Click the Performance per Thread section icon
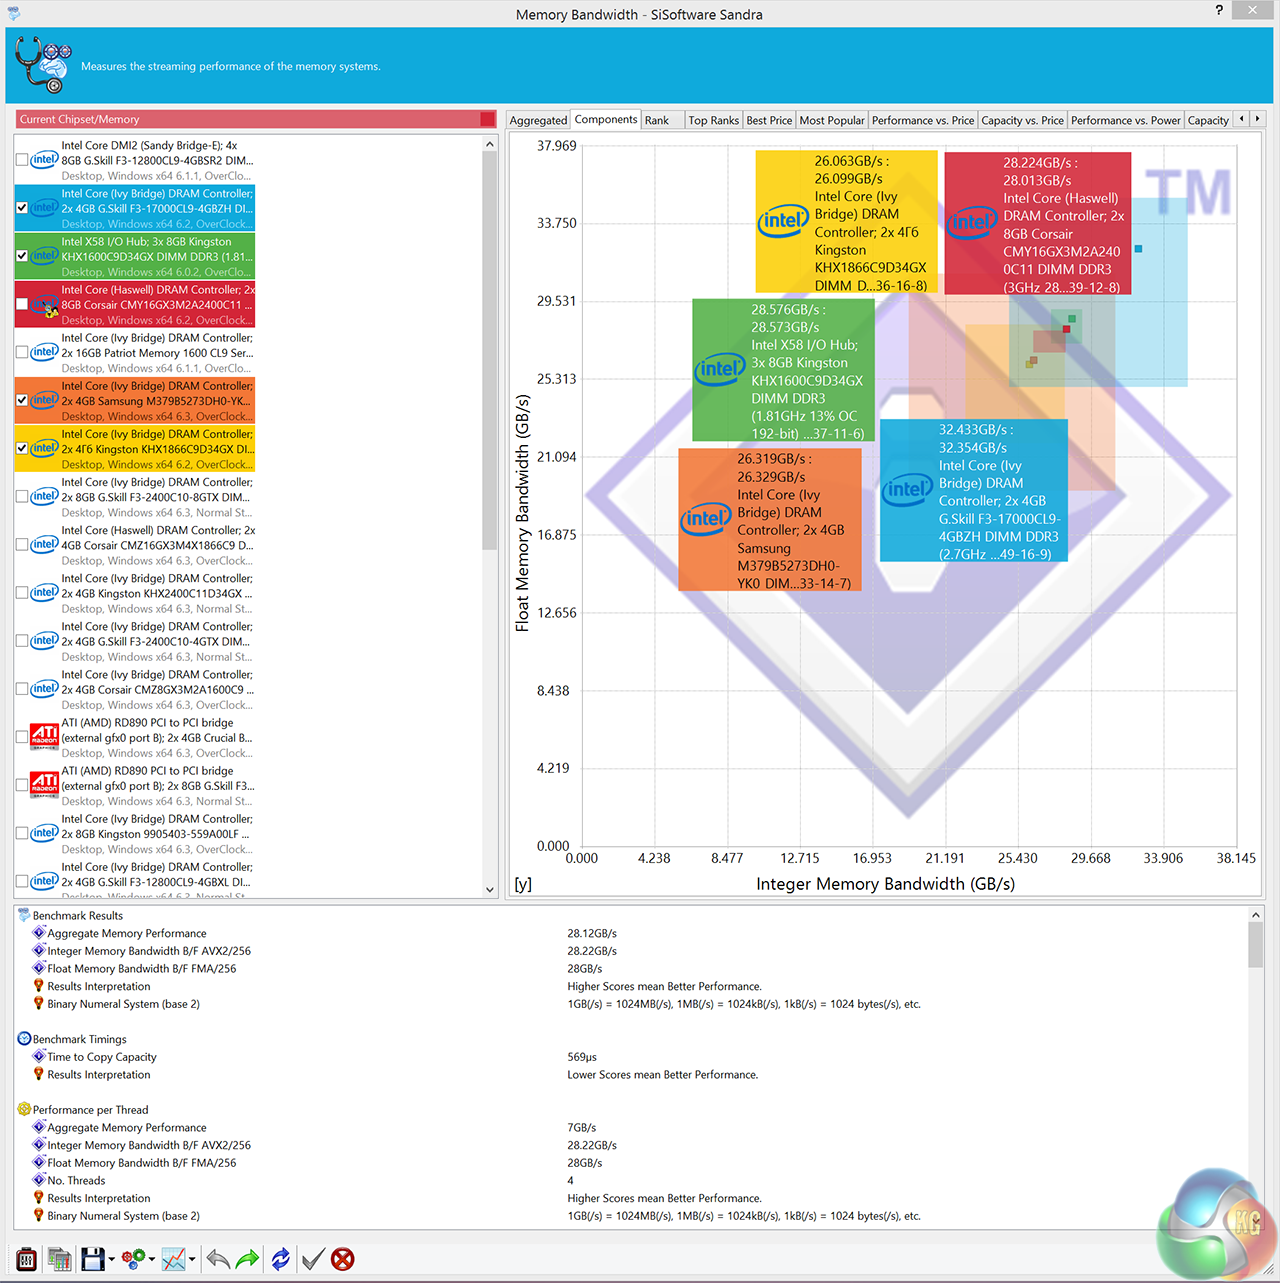This screenshot has height=1283, width=1280. point(24,1109)
